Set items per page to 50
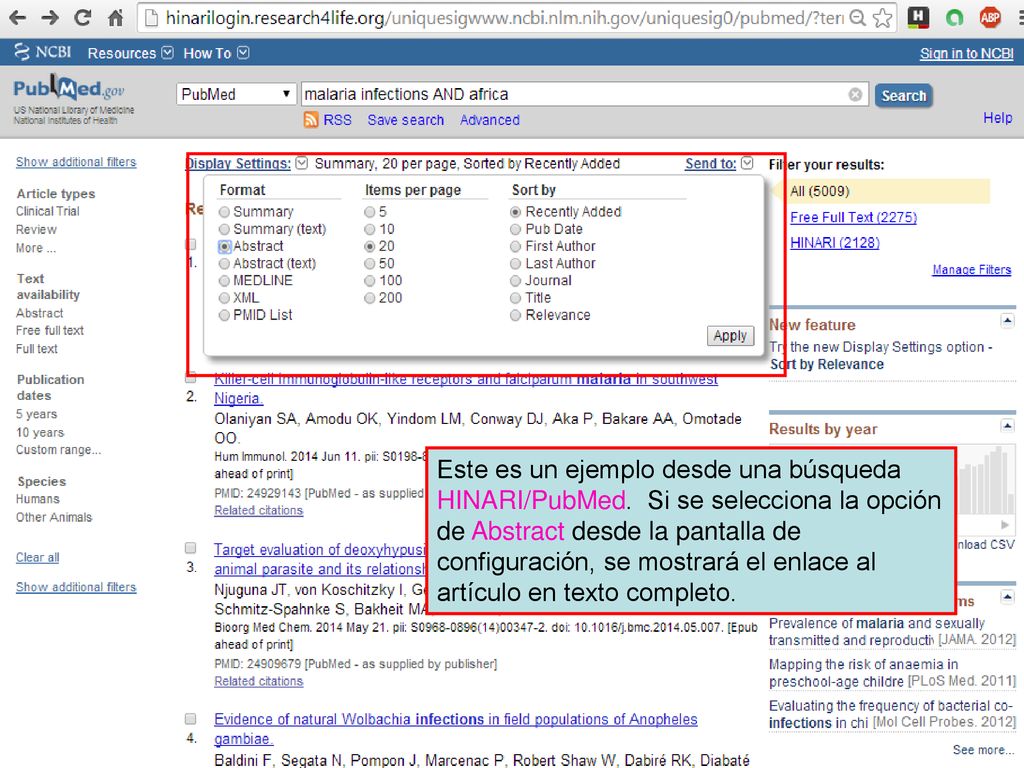 (370, 263)
